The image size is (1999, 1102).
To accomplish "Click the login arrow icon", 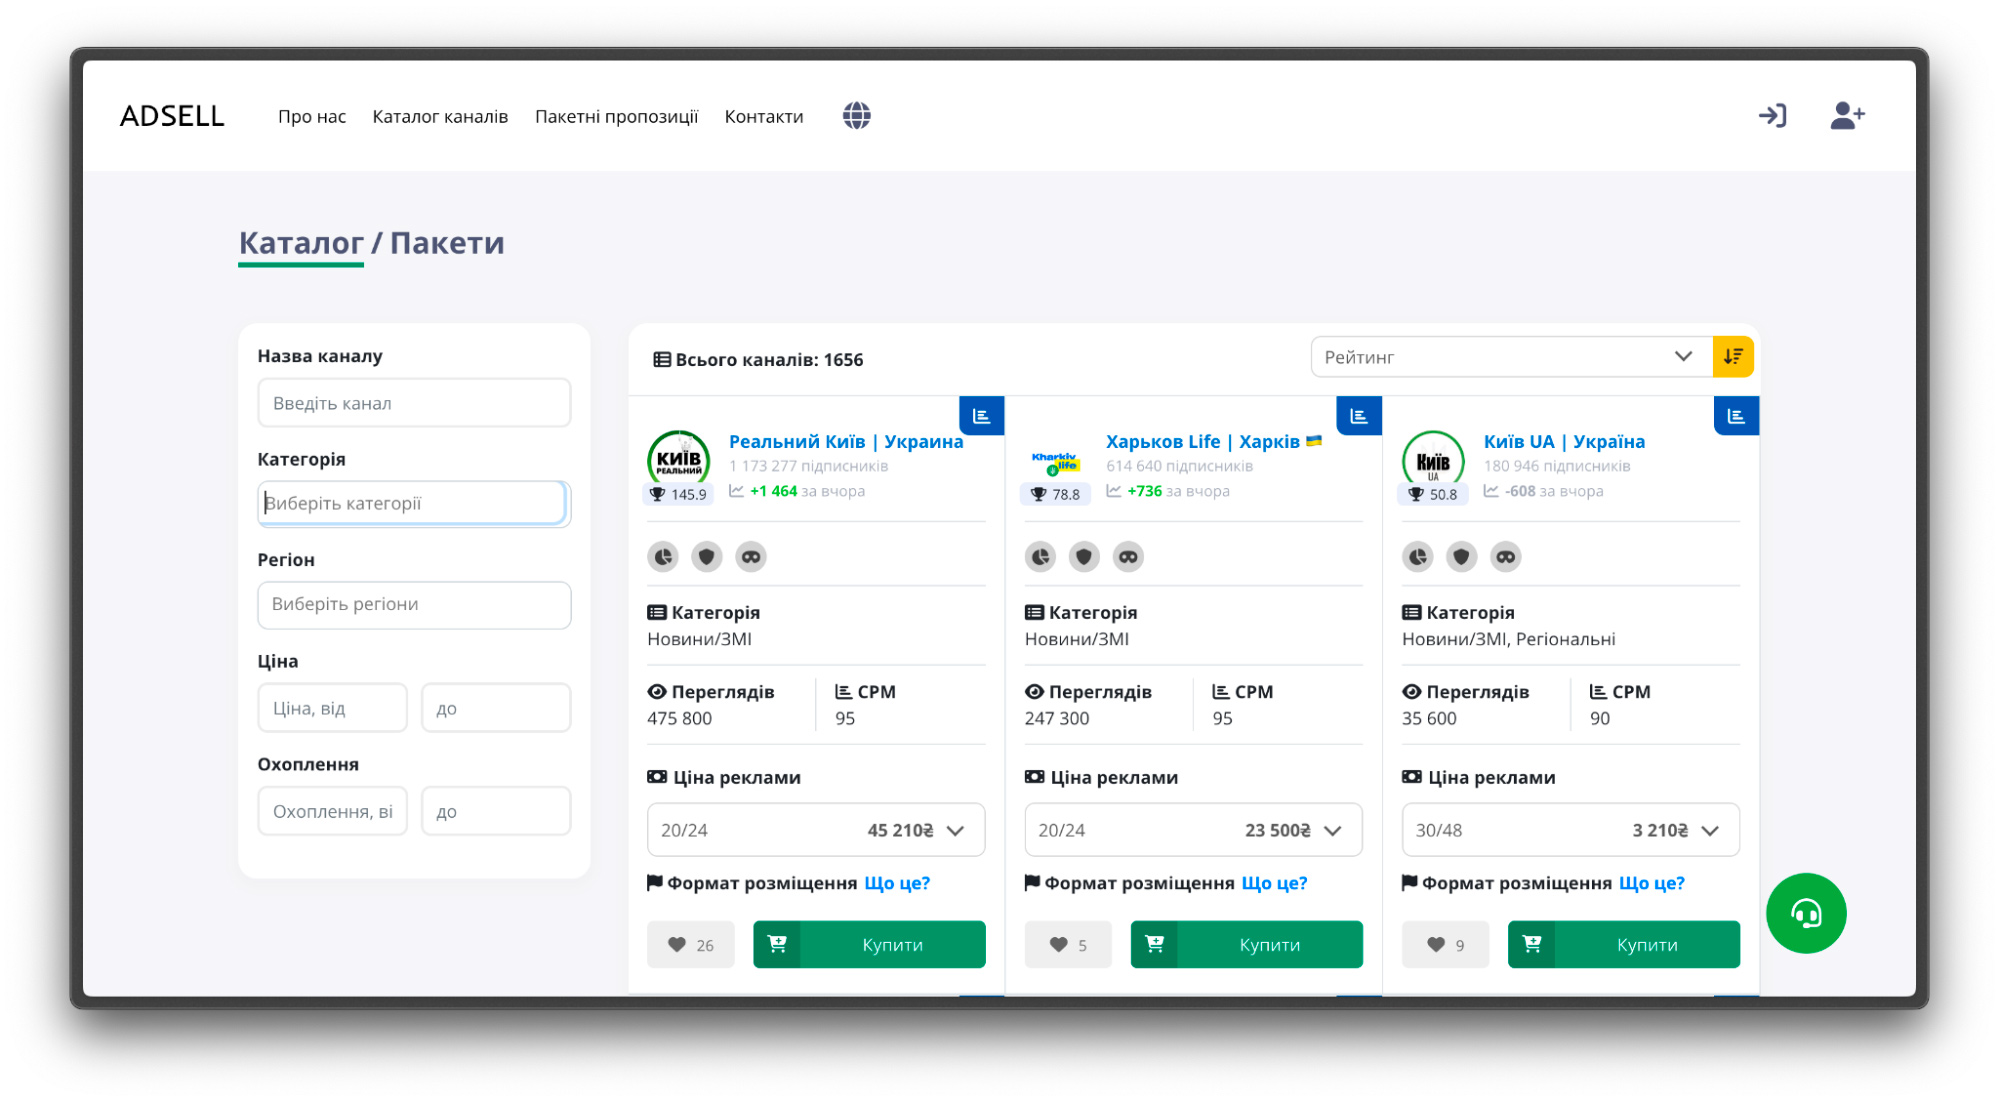I will pos(1772,116).
